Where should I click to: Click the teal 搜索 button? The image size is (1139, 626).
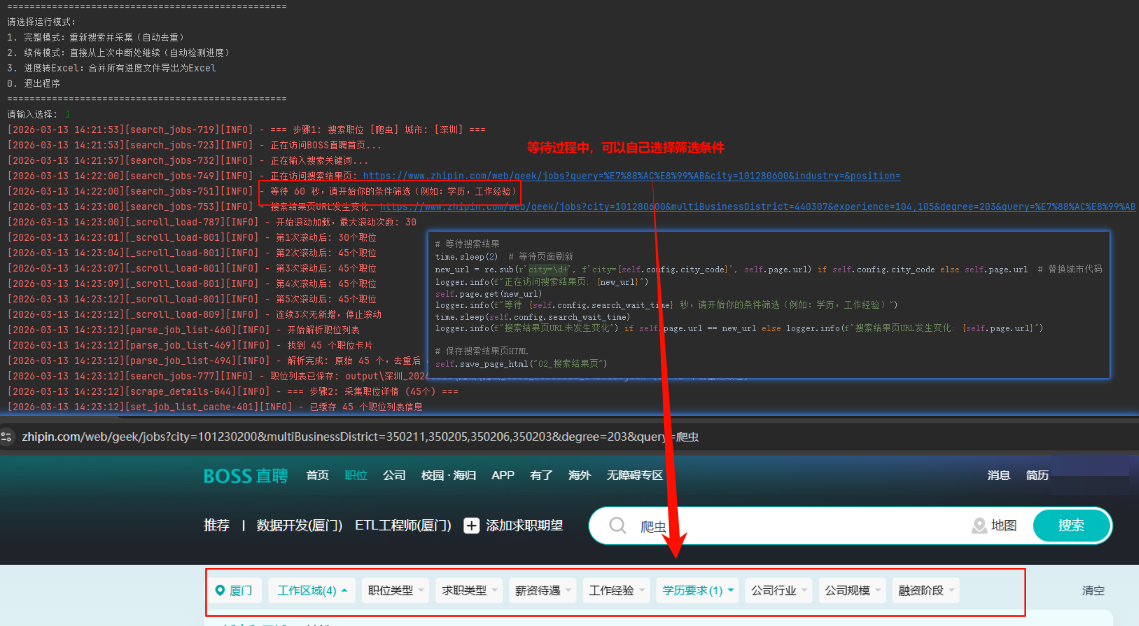(1071, 525)
